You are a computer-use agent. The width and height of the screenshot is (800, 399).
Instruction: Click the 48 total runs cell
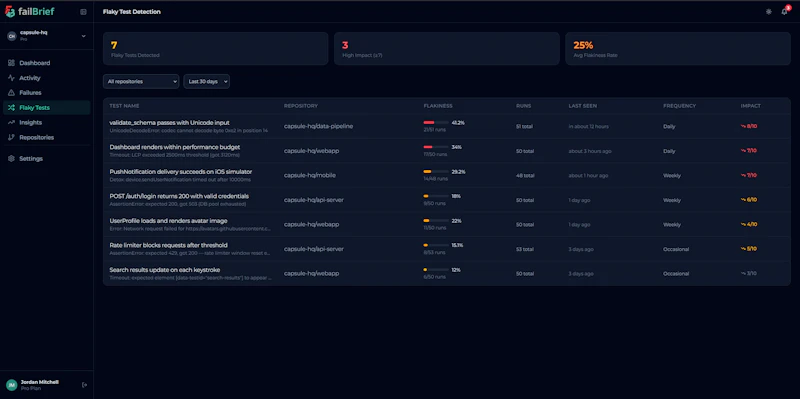coord(525,176)
